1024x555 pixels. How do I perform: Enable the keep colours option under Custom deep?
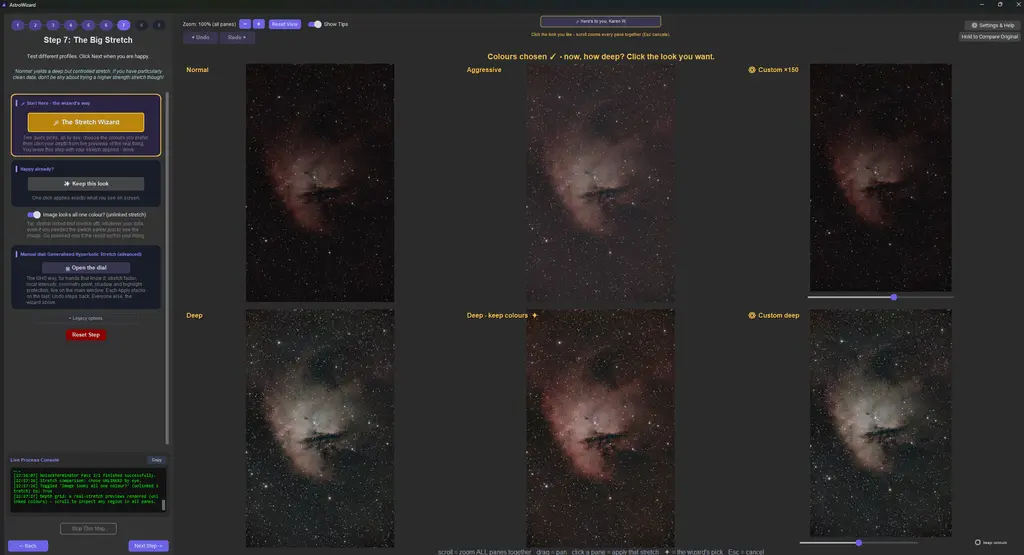tap(978, 543)
